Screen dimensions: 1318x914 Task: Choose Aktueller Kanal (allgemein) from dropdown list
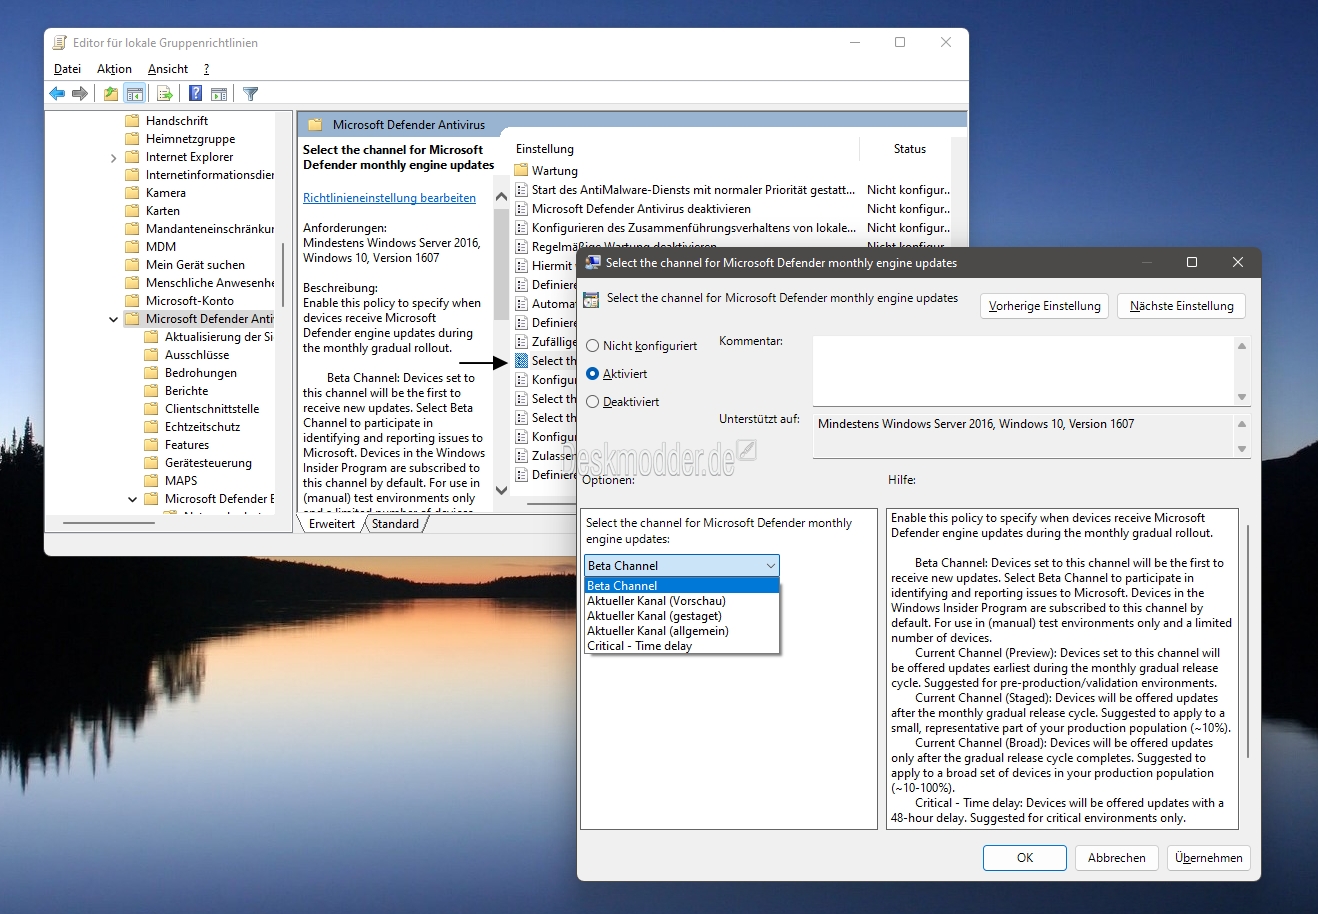[x=681, y=631]
